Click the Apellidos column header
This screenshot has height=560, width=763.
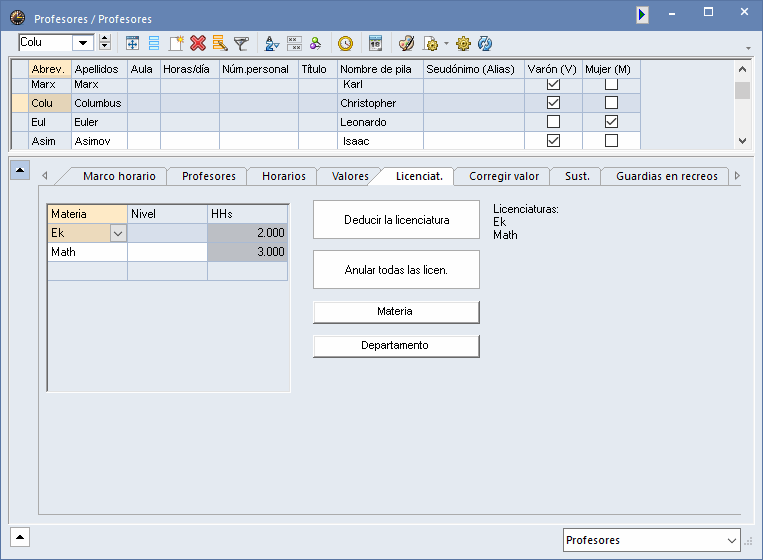point(99,69)
